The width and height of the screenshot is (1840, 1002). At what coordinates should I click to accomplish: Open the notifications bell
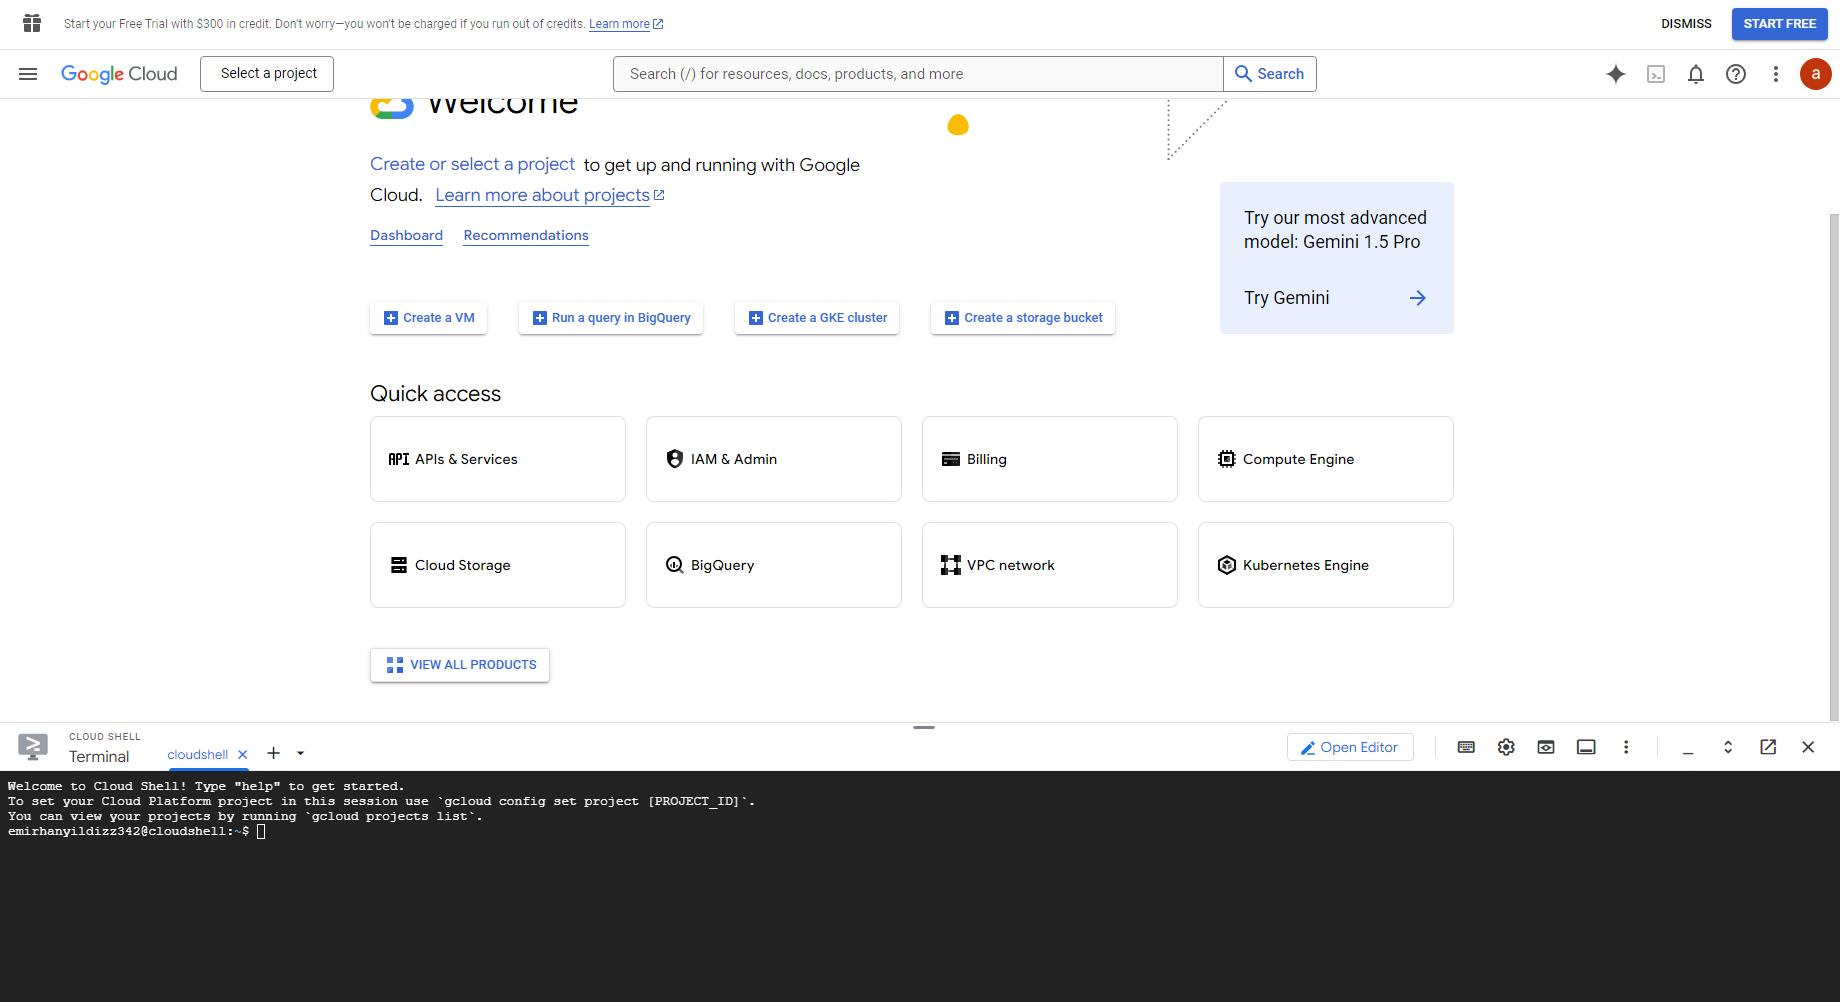(1696, 74)
